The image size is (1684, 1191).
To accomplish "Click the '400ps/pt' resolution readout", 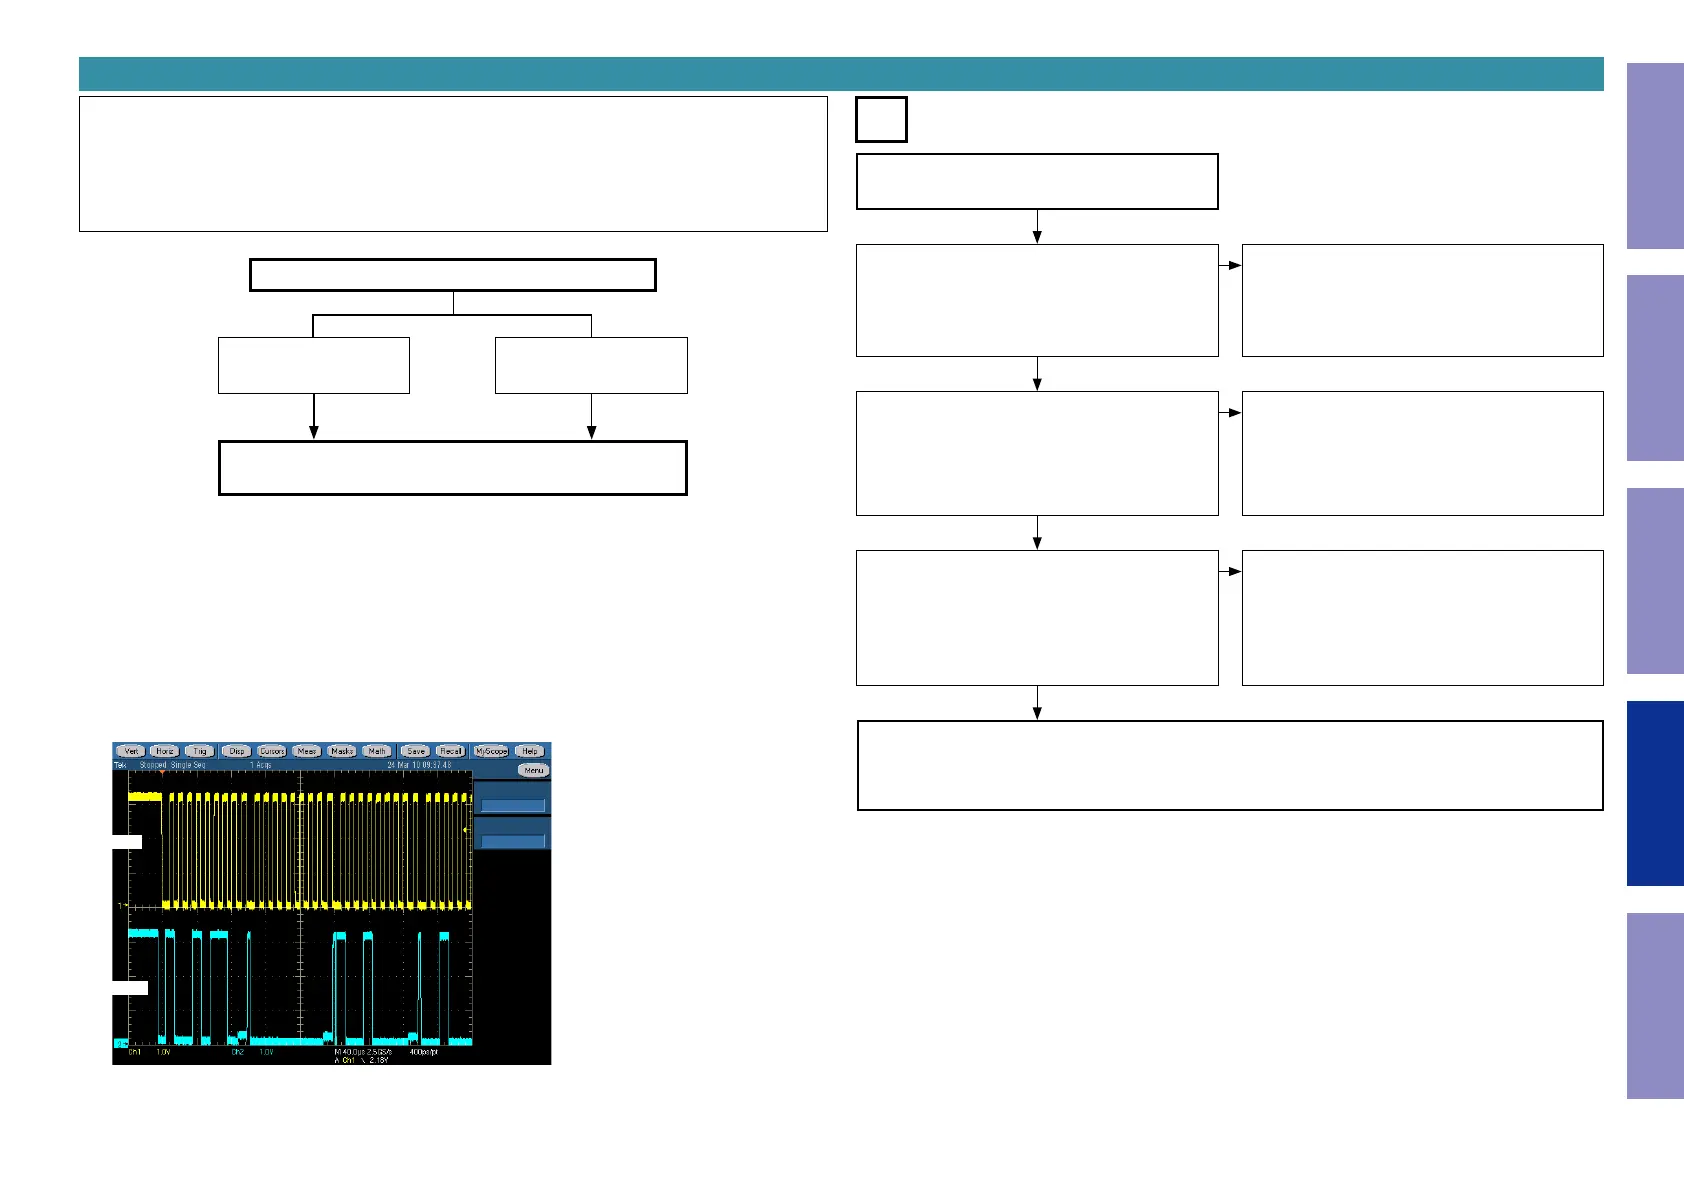I will pos(424,1053).
